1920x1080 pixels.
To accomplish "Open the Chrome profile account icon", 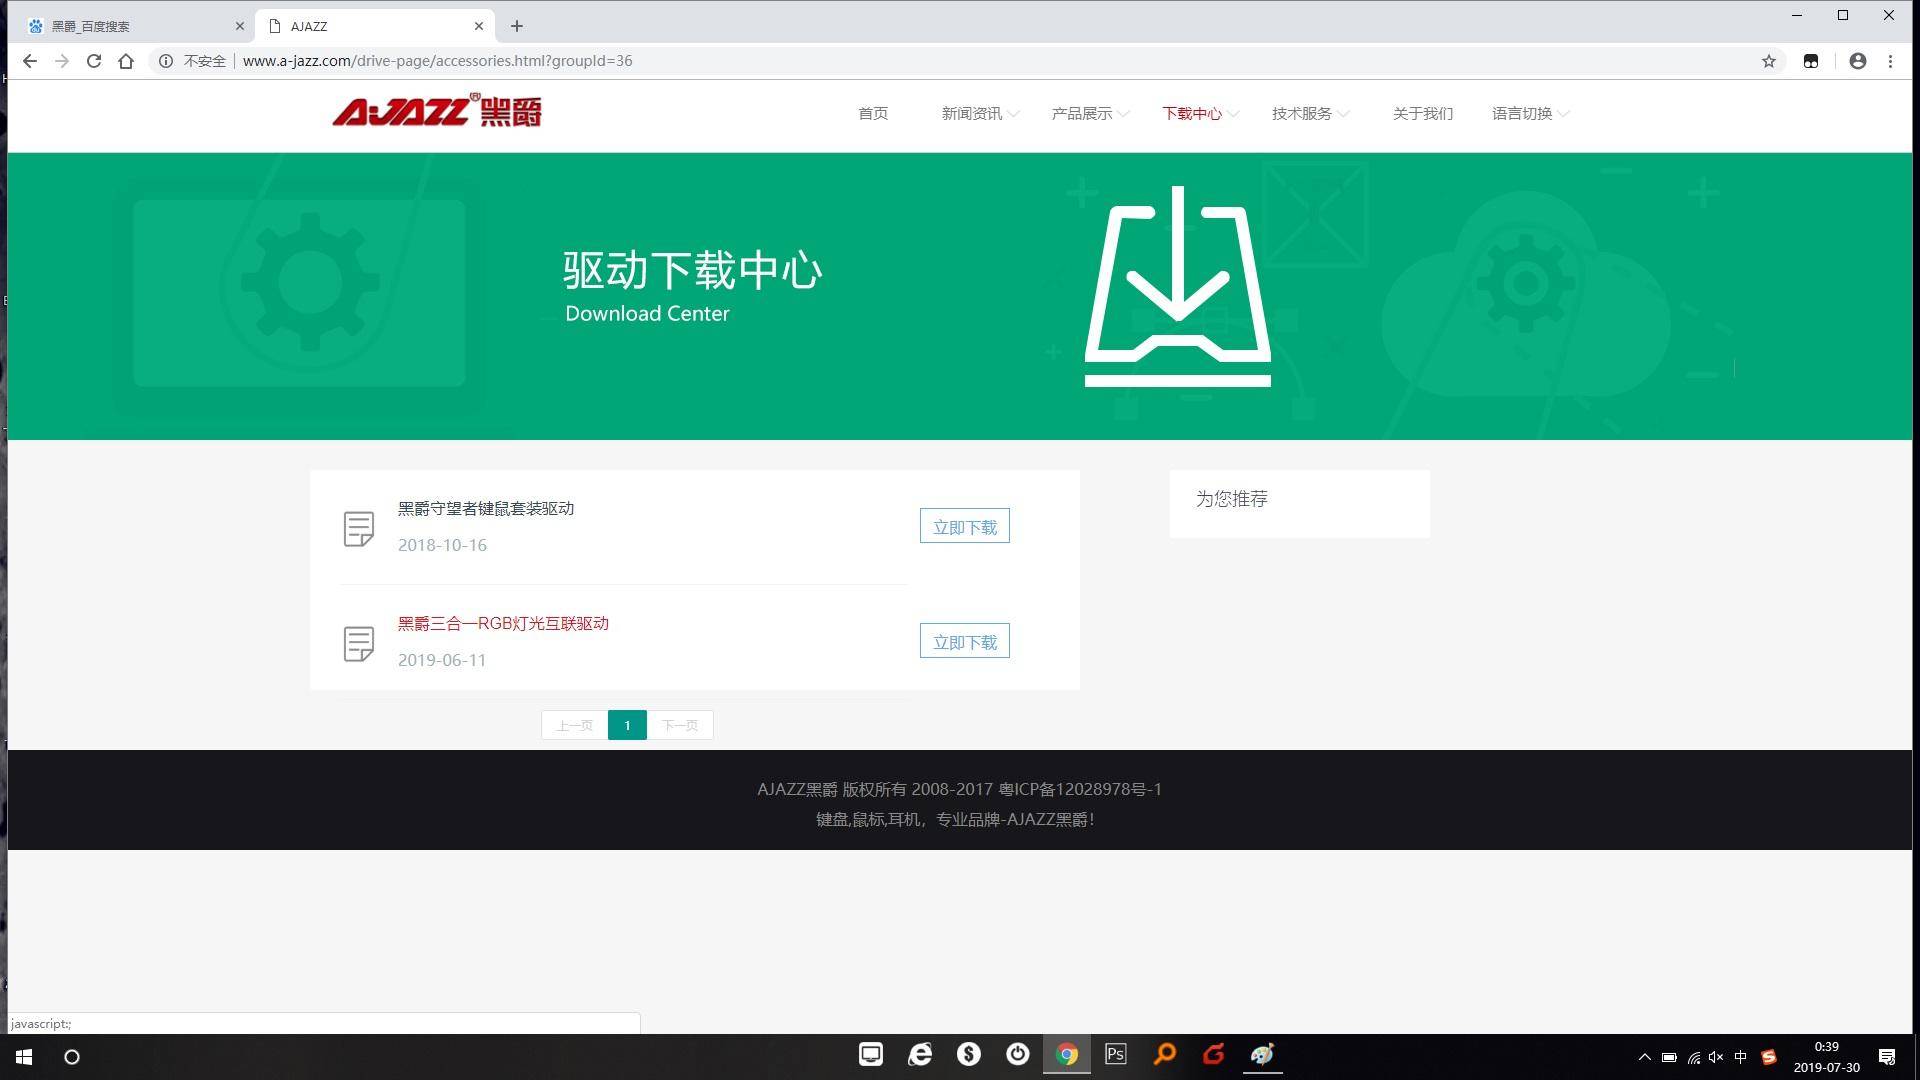I will (x=1858, y=61).
